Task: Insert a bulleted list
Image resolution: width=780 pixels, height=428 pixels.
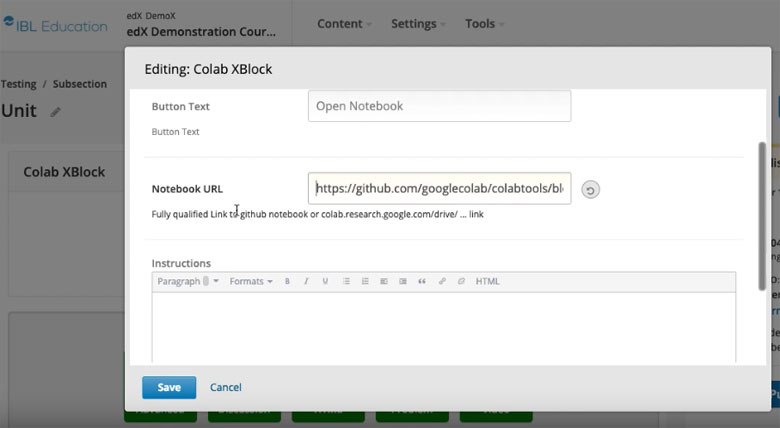Action: pyautogui.click(x=346, y=282)
